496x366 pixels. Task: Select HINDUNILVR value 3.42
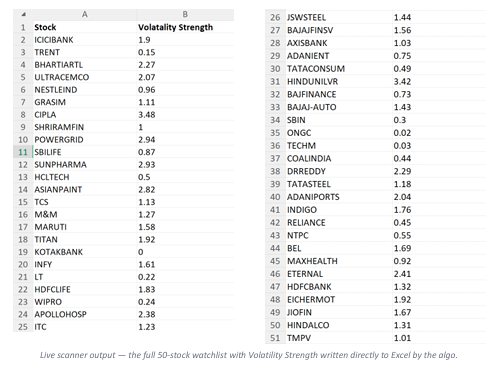tap(439, 81)
